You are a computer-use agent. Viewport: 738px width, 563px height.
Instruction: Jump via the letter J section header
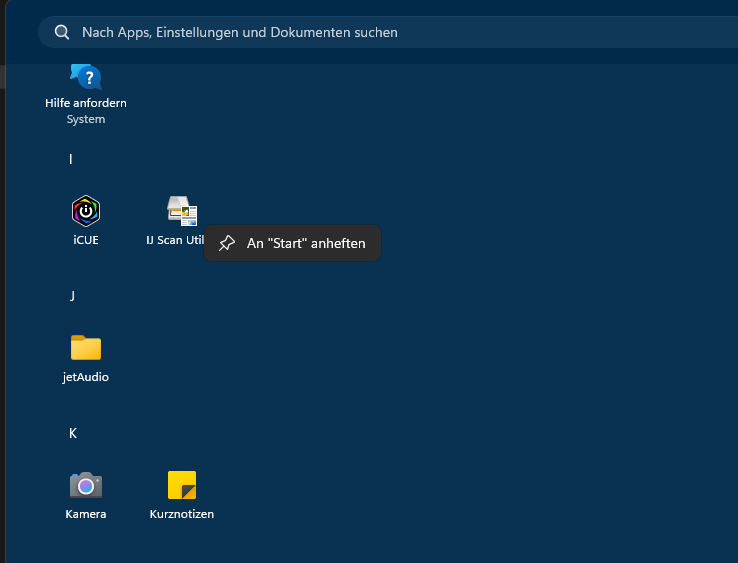point(72,296)
